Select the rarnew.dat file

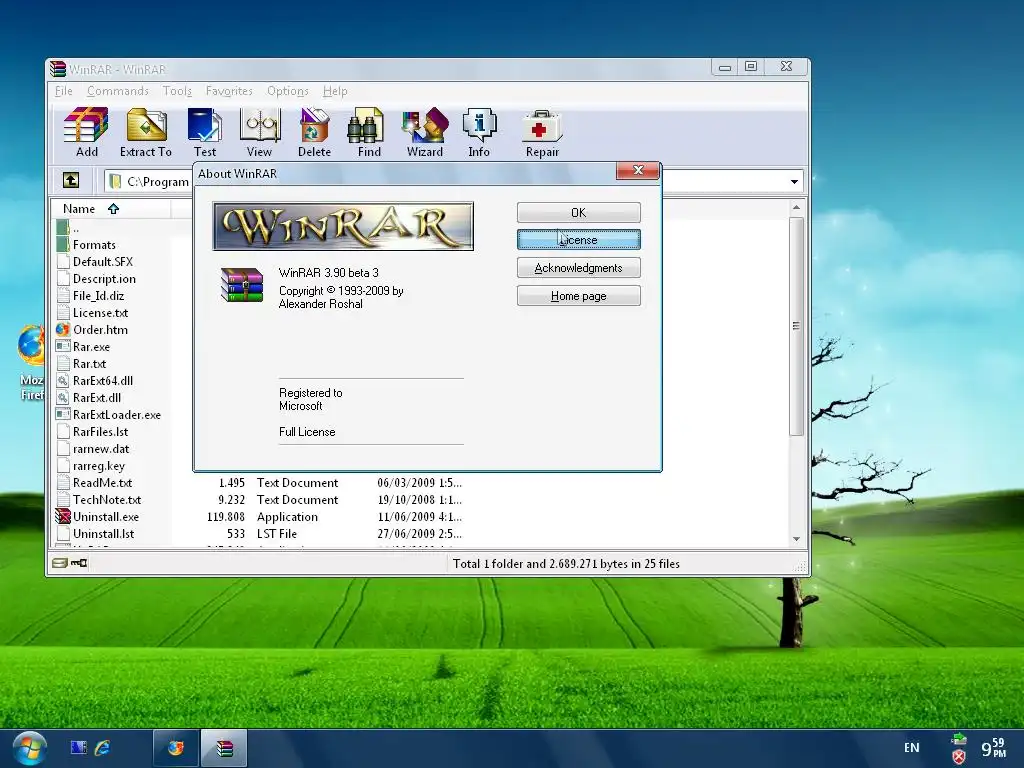pos(101,449)
